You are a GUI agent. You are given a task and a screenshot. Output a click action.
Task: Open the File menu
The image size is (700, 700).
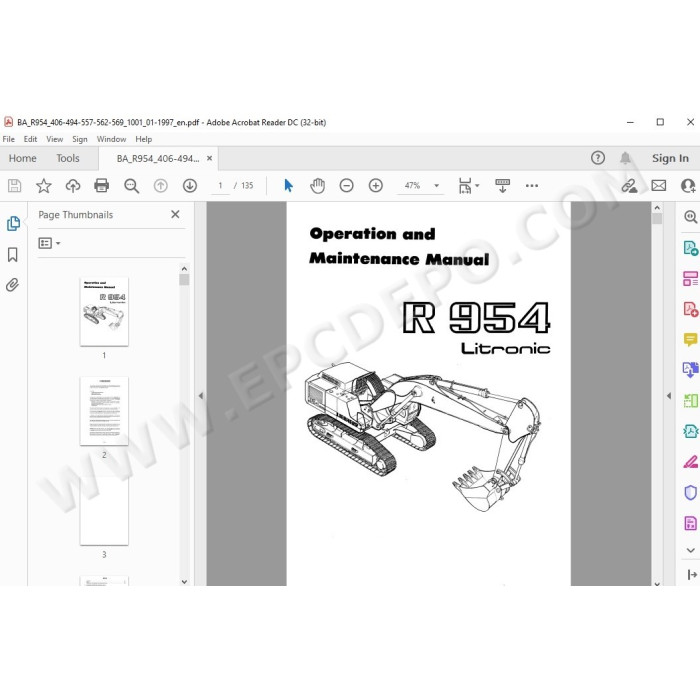pyautogui.click(x=8, y=139)
